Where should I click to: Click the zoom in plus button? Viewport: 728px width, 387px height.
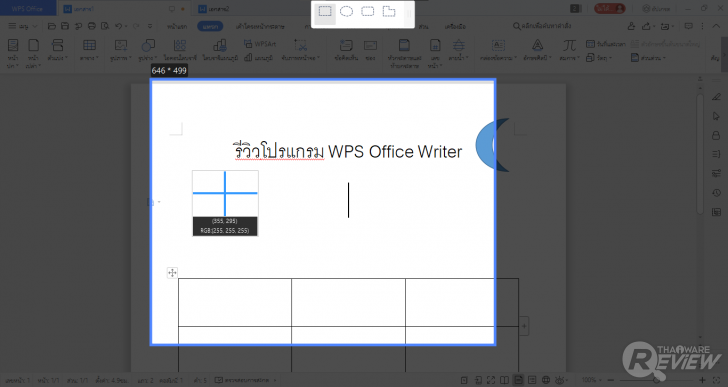click(702, 380)
